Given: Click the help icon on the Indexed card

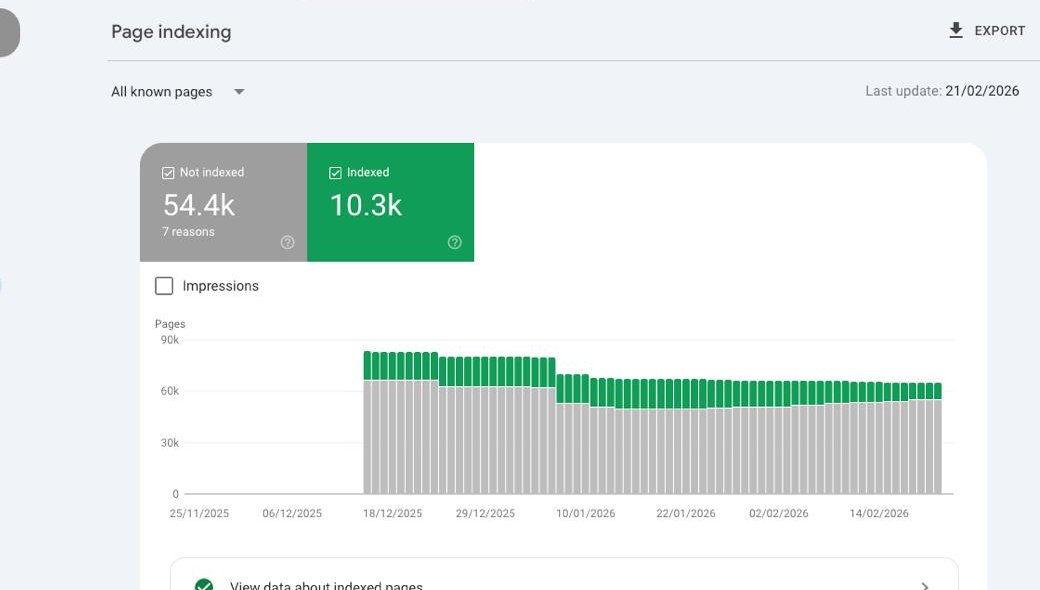Looking at the screenshot, I should (x=454, y=242).
